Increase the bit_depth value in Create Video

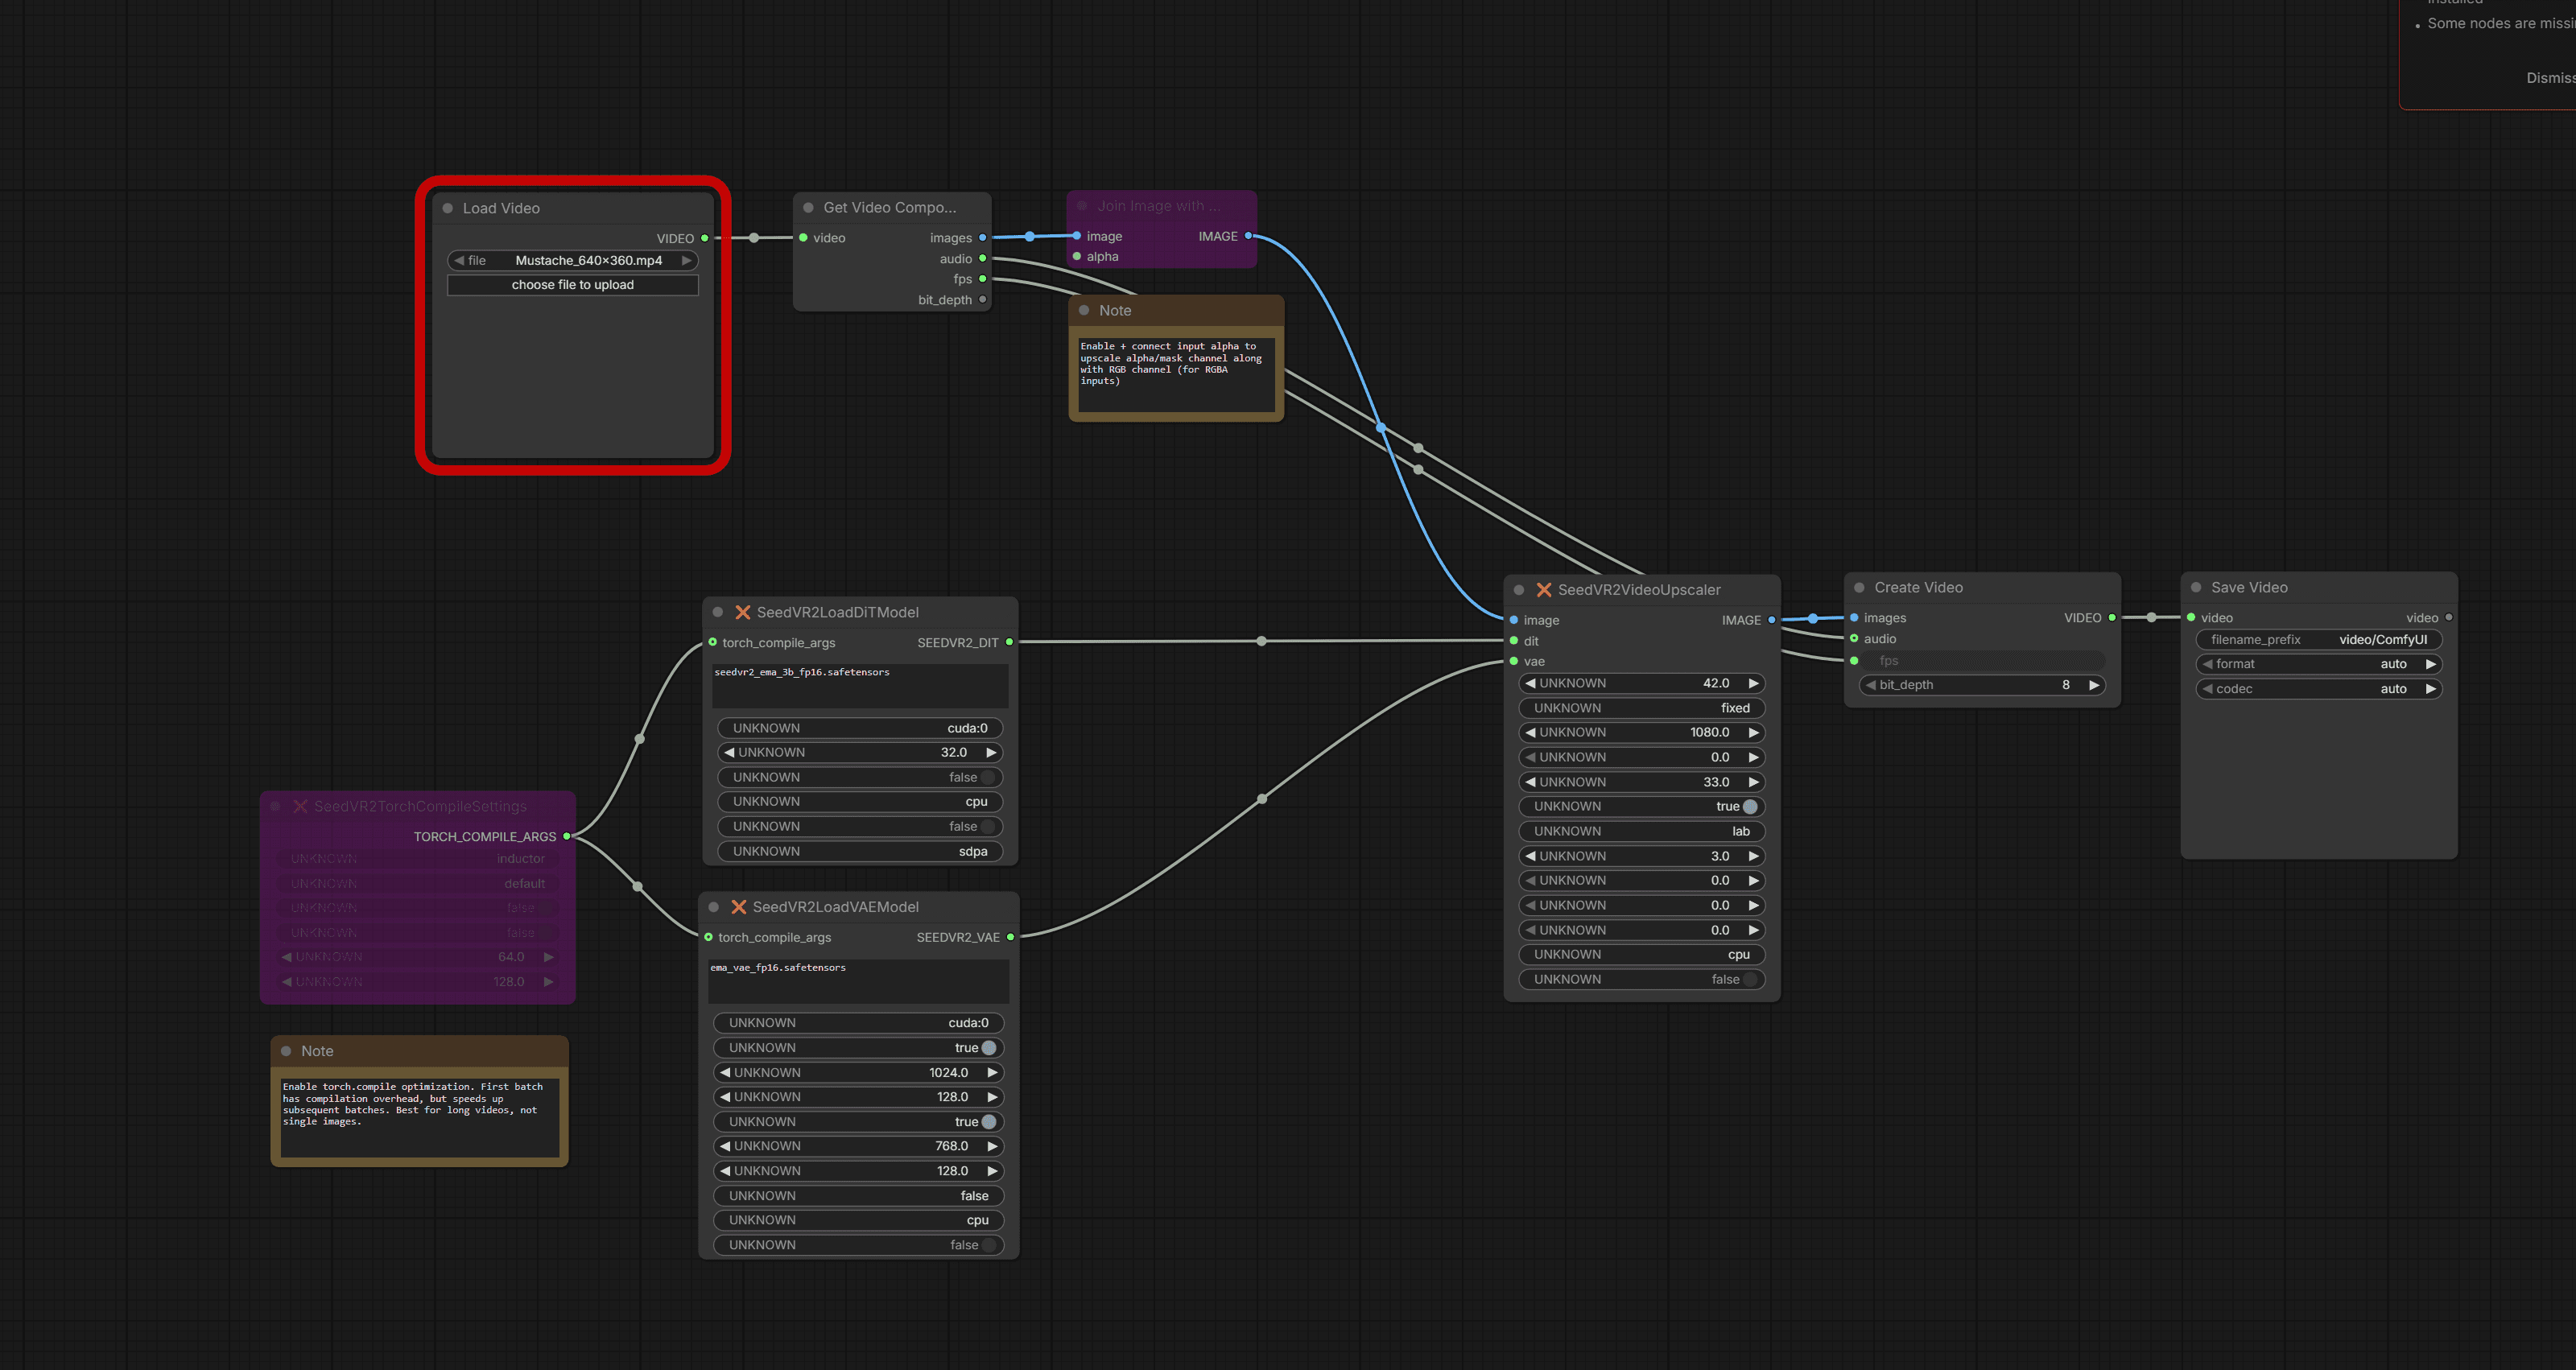click(x=2093, y=685)
